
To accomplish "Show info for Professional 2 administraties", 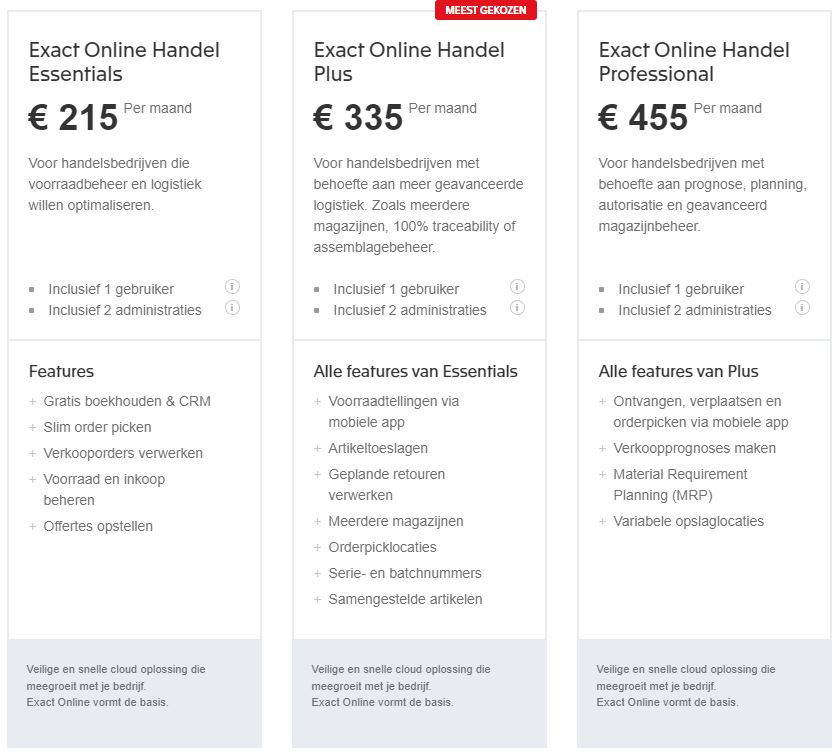I will point(802,308).
